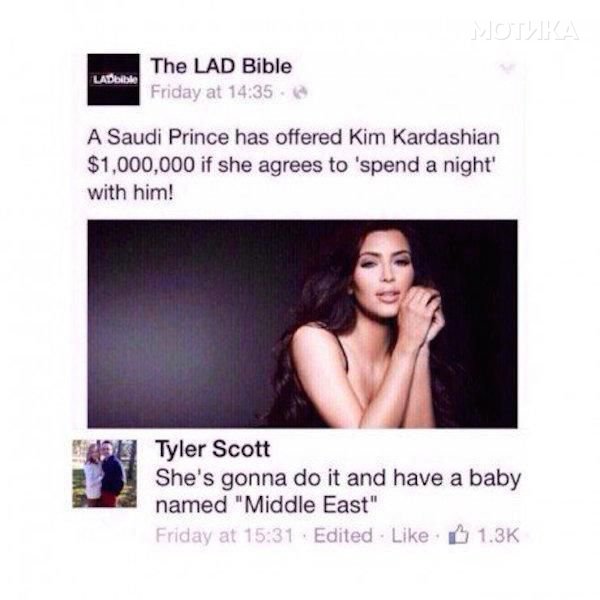Open the post options dropdown arrow

507,68
